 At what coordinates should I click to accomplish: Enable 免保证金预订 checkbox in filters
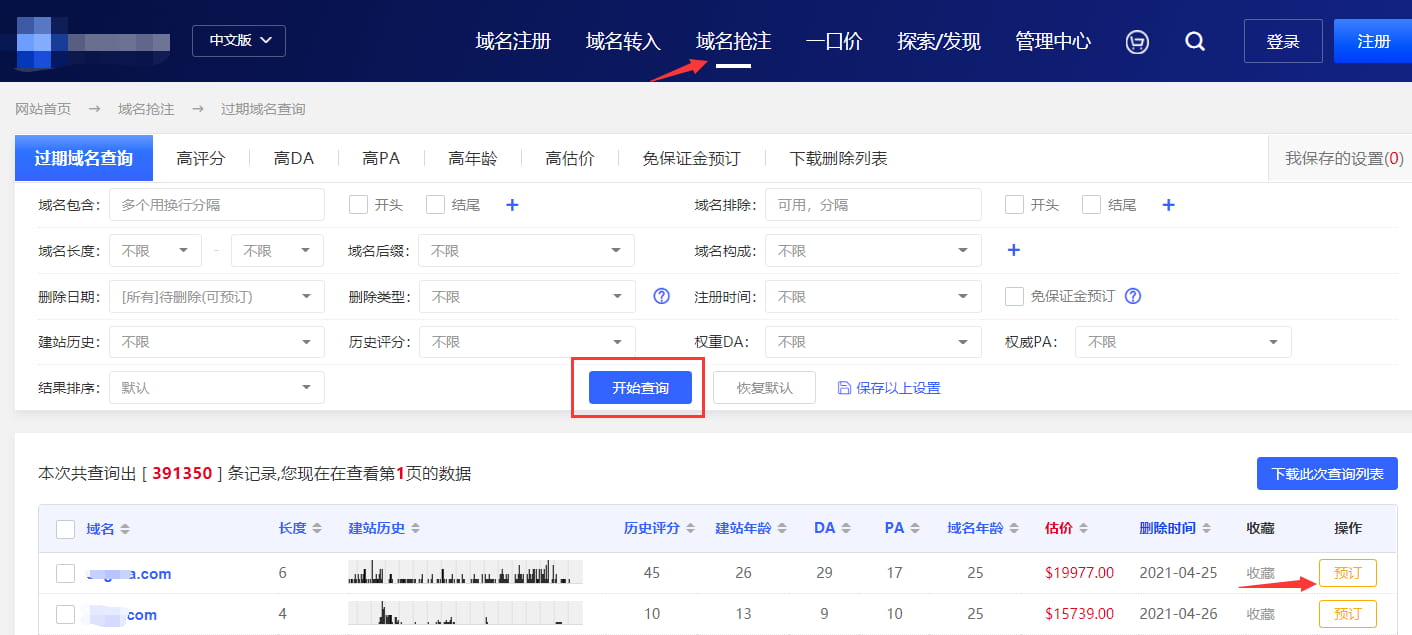[1014, 296]
